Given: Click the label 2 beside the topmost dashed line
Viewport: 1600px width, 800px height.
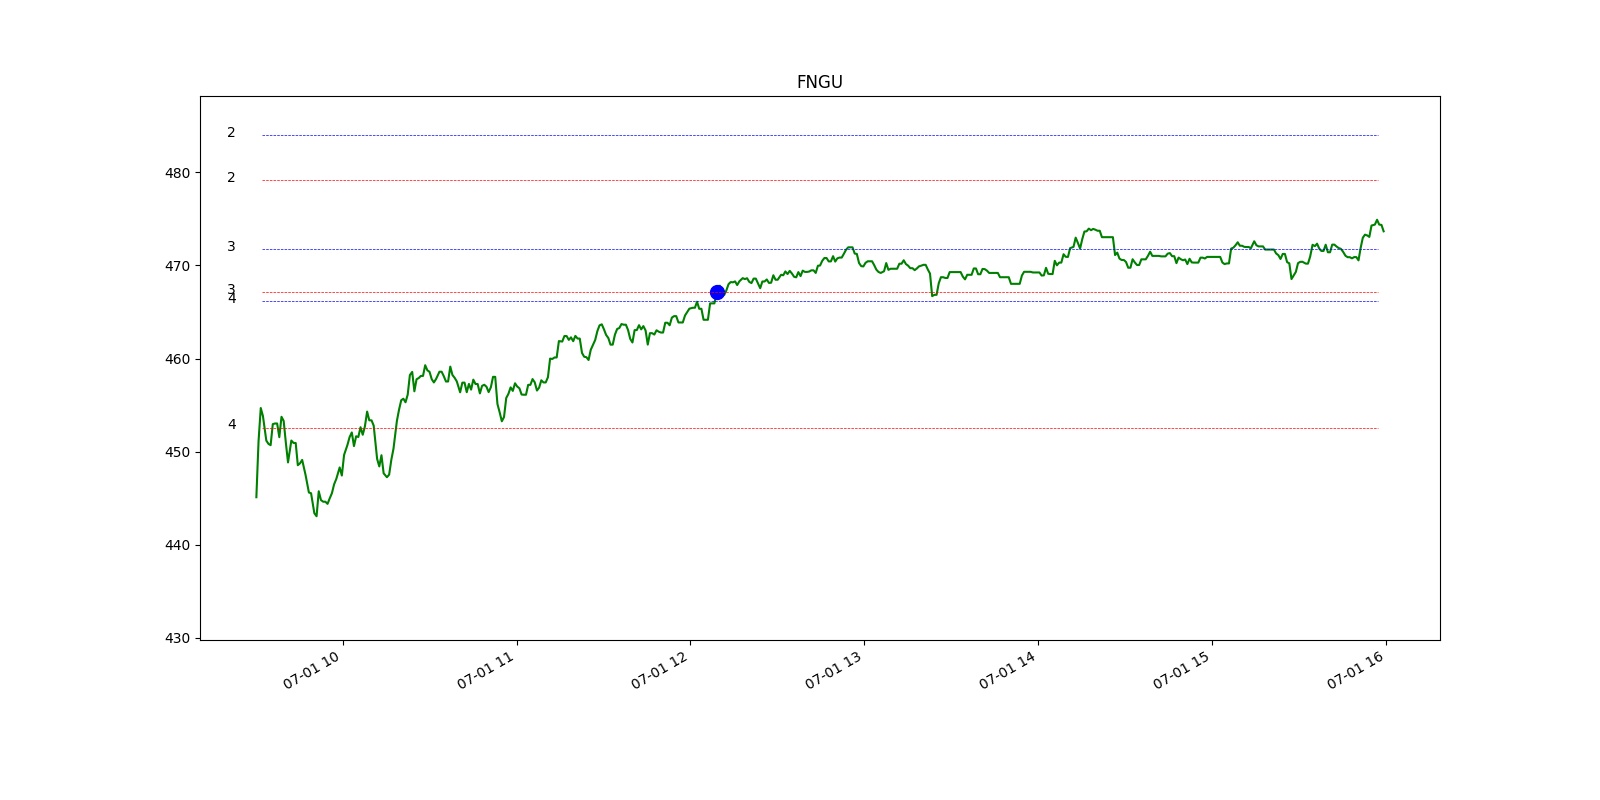Looking at the screenshot, I should [x=231, y=132].
